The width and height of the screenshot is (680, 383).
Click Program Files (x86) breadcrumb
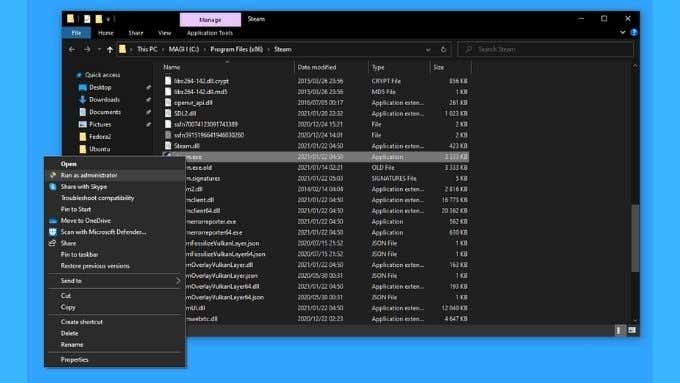tap(236, 49)
